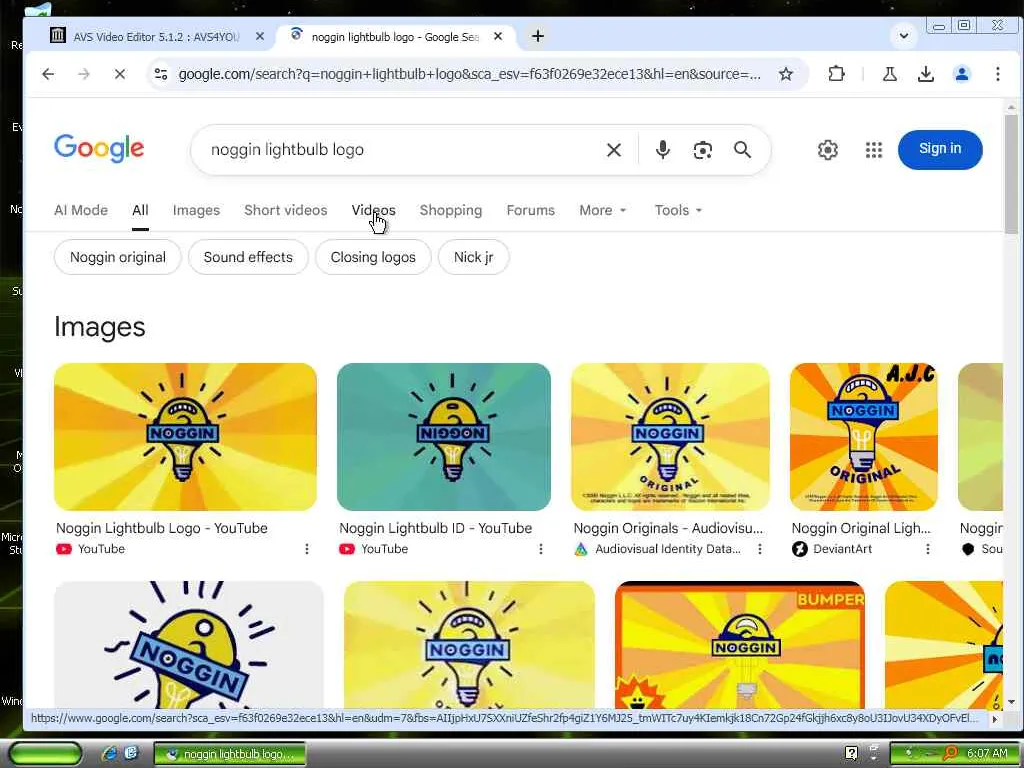Open the teal mirrored Noggin thumbnail
This screenshot has height=768, width=1024.
(443, 437)
